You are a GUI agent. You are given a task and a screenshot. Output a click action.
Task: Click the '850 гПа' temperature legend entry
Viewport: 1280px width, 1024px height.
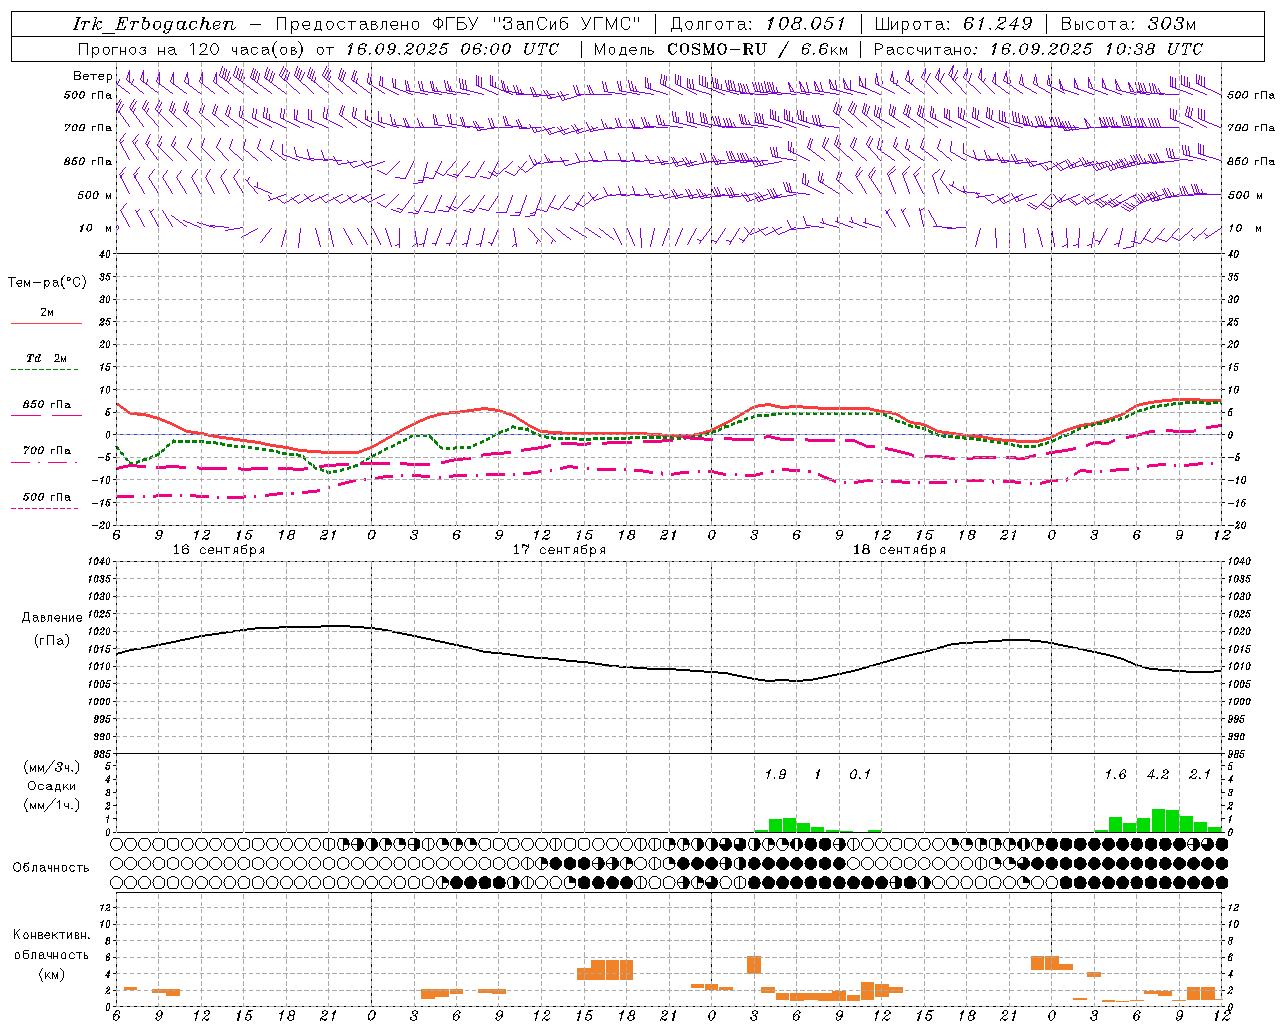coord(47,405)
